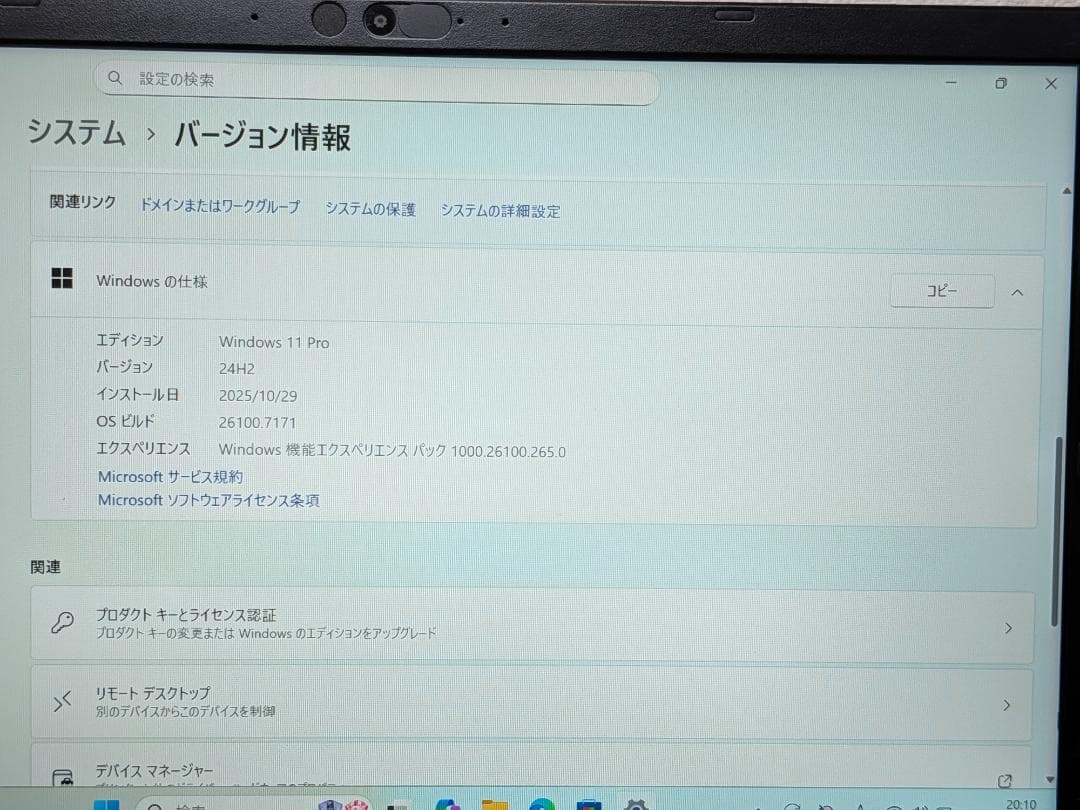Click the Windows logo icon beside Windows の仕様
1080x810 pixels.
coord(62,279)
